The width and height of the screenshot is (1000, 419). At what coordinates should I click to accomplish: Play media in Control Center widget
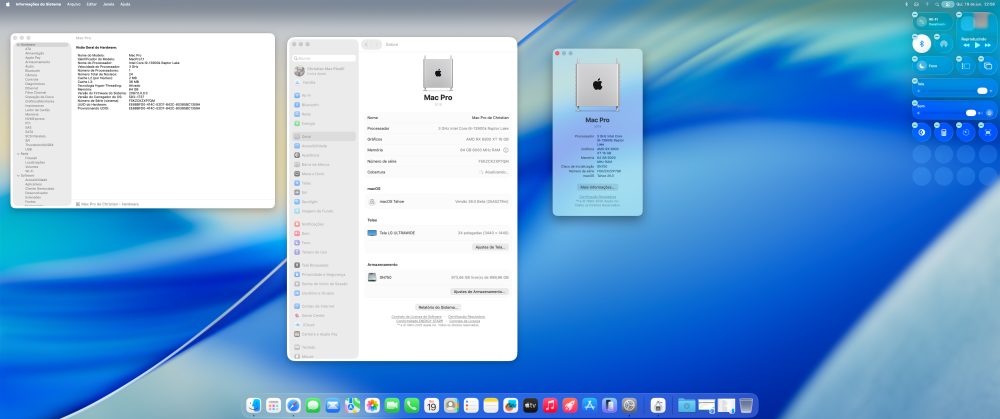[977, 45]
